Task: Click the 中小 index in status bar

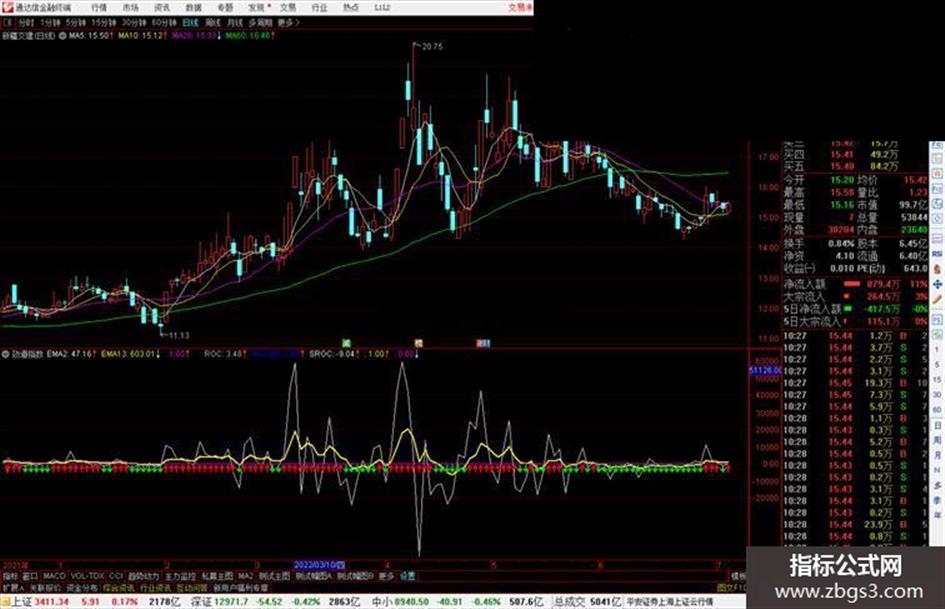Action: (381, 602)
